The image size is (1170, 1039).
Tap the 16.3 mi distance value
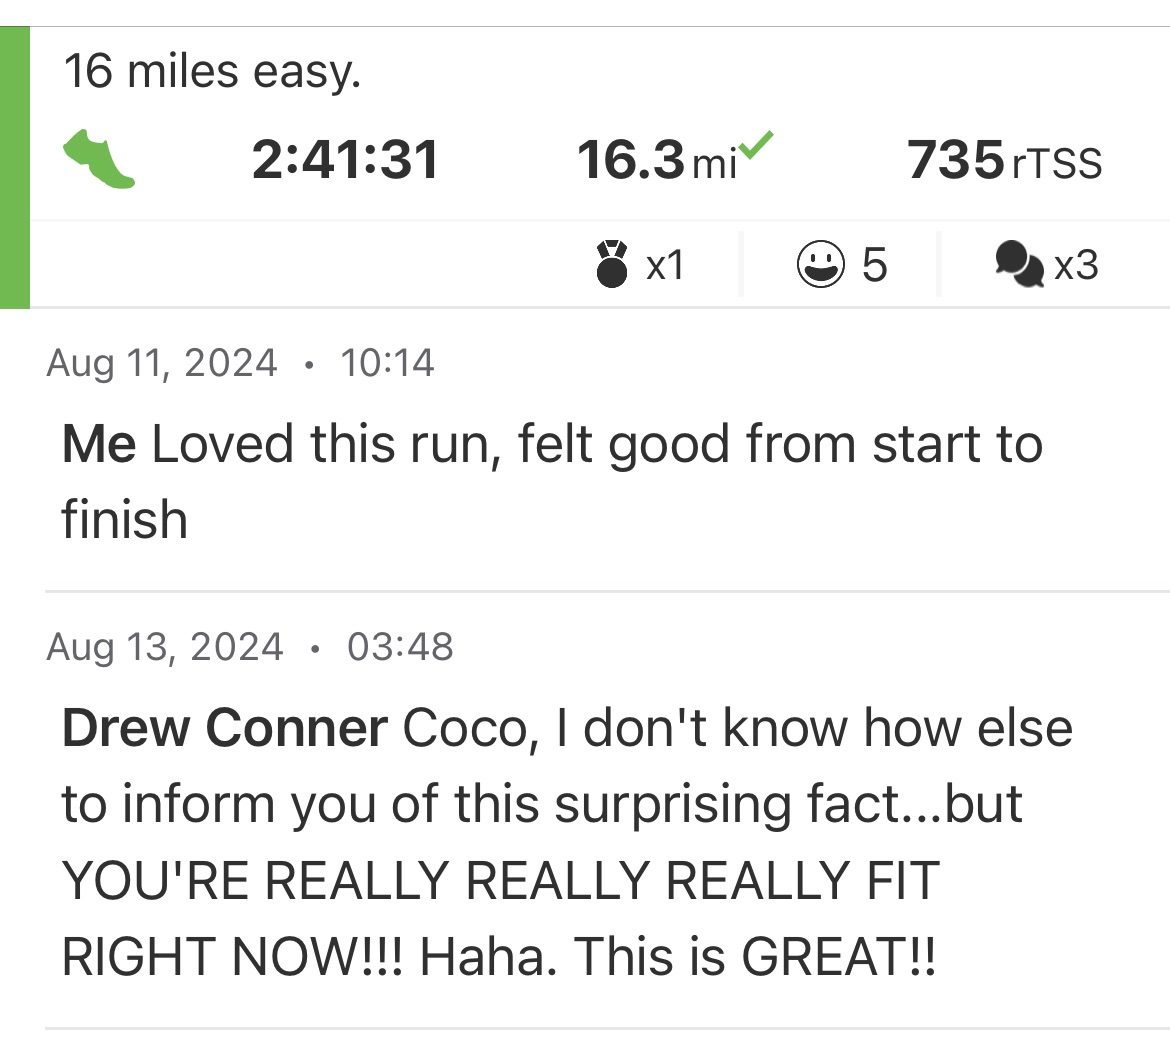pos(656,161)
